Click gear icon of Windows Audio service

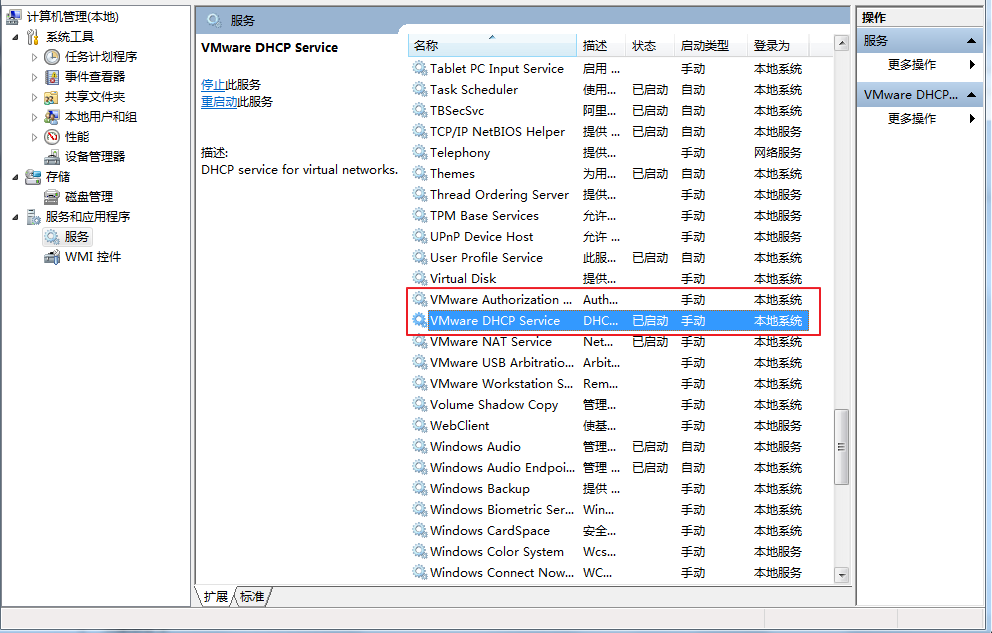click(419, 446)
